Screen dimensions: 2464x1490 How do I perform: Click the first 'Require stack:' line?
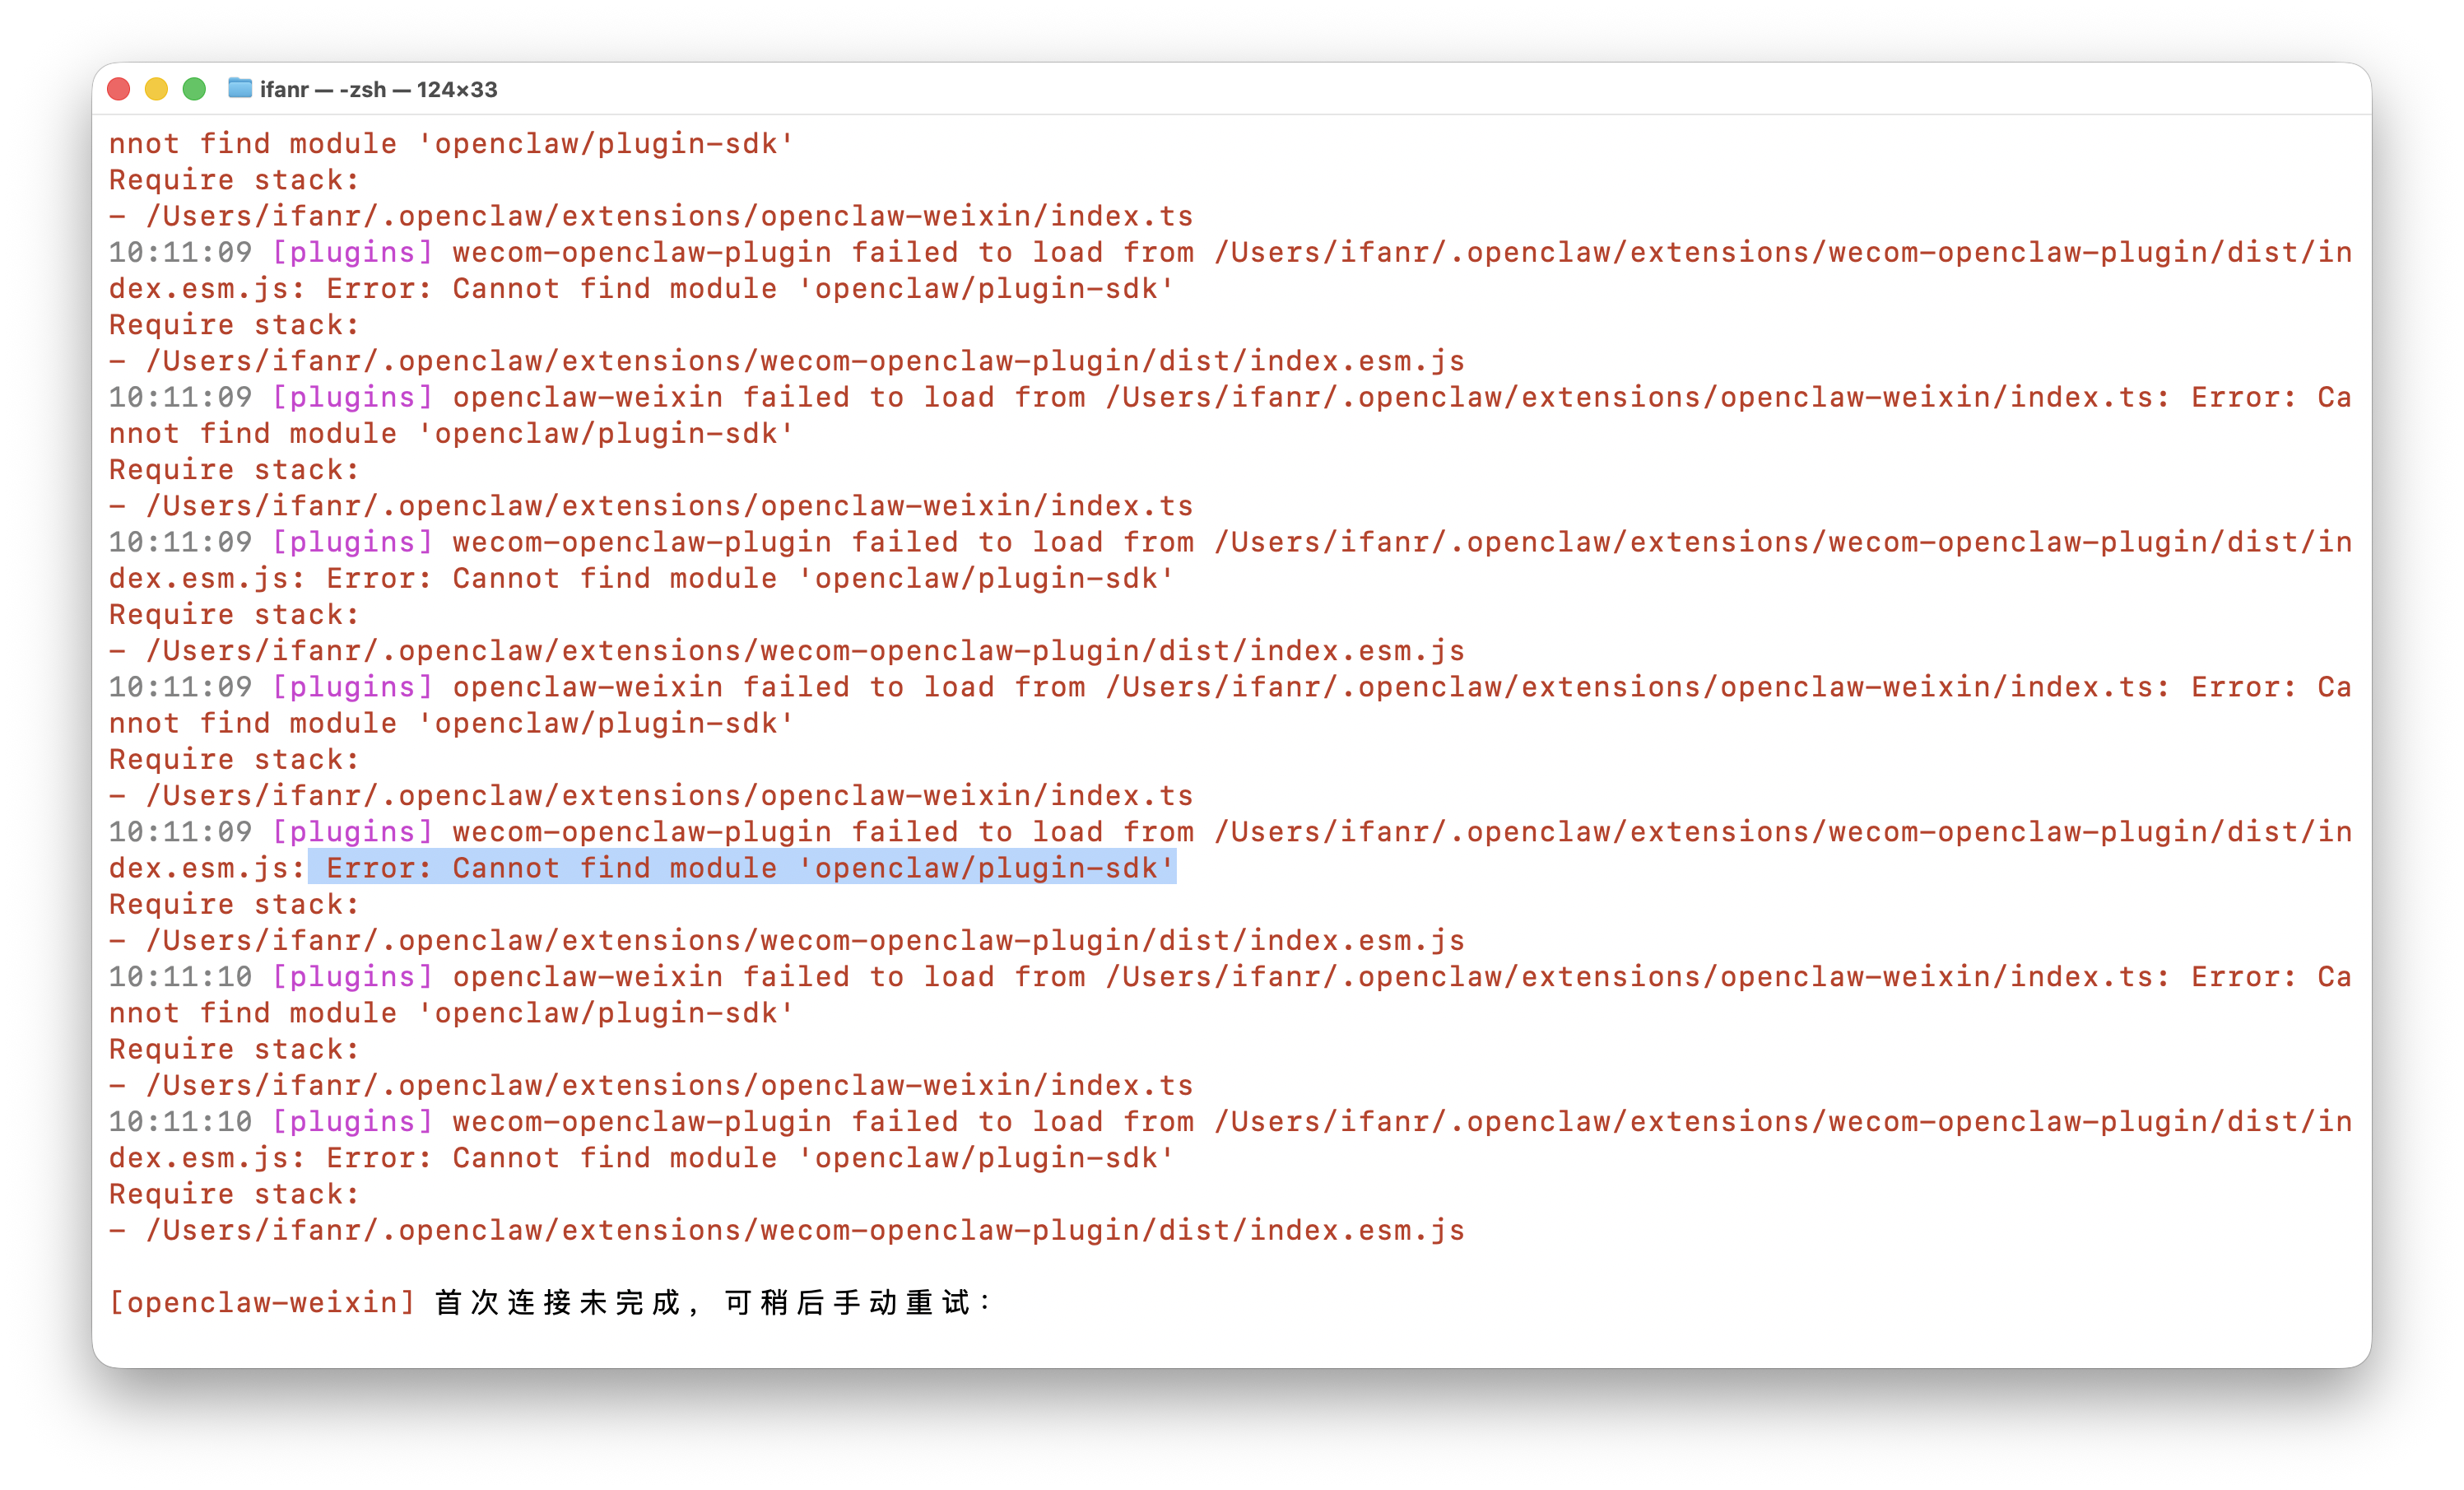[234, 180]
